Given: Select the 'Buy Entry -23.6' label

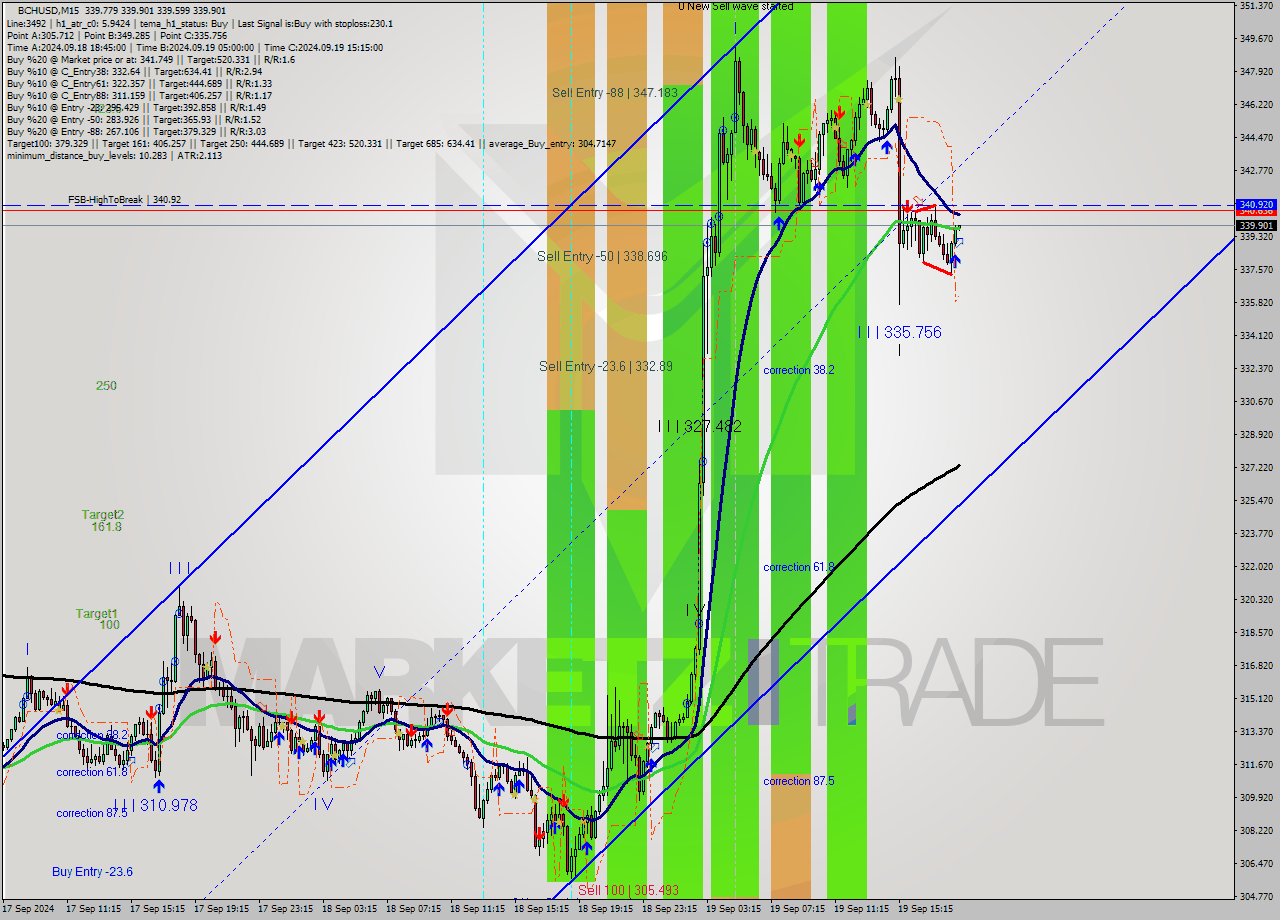Looking at the screenshot, I should (x=92, y=872).
